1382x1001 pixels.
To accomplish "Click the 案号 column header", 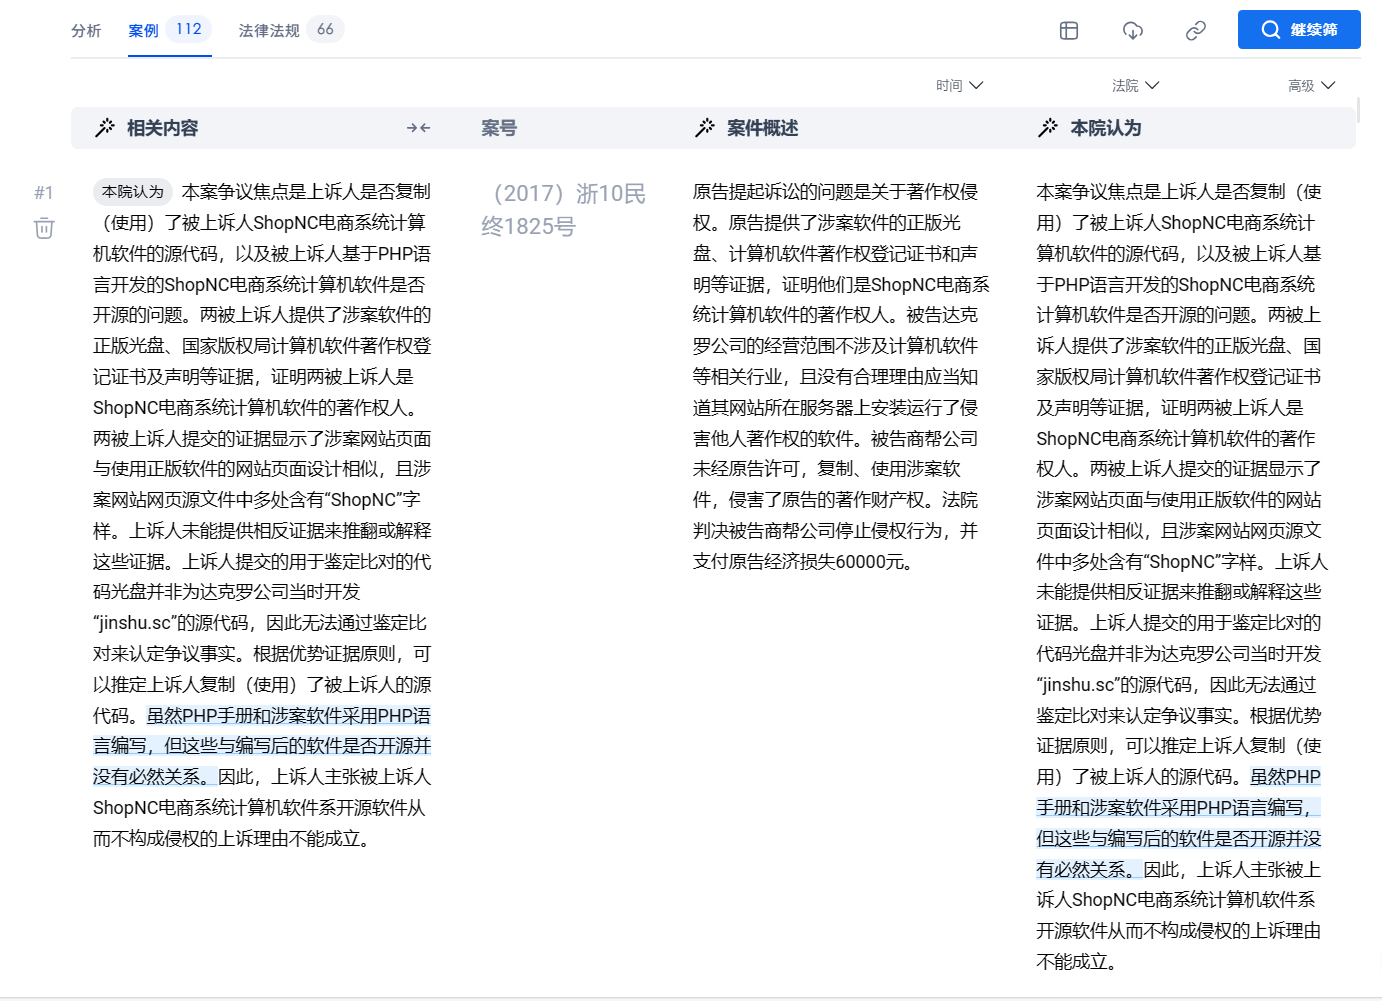I will pos(499,128).
